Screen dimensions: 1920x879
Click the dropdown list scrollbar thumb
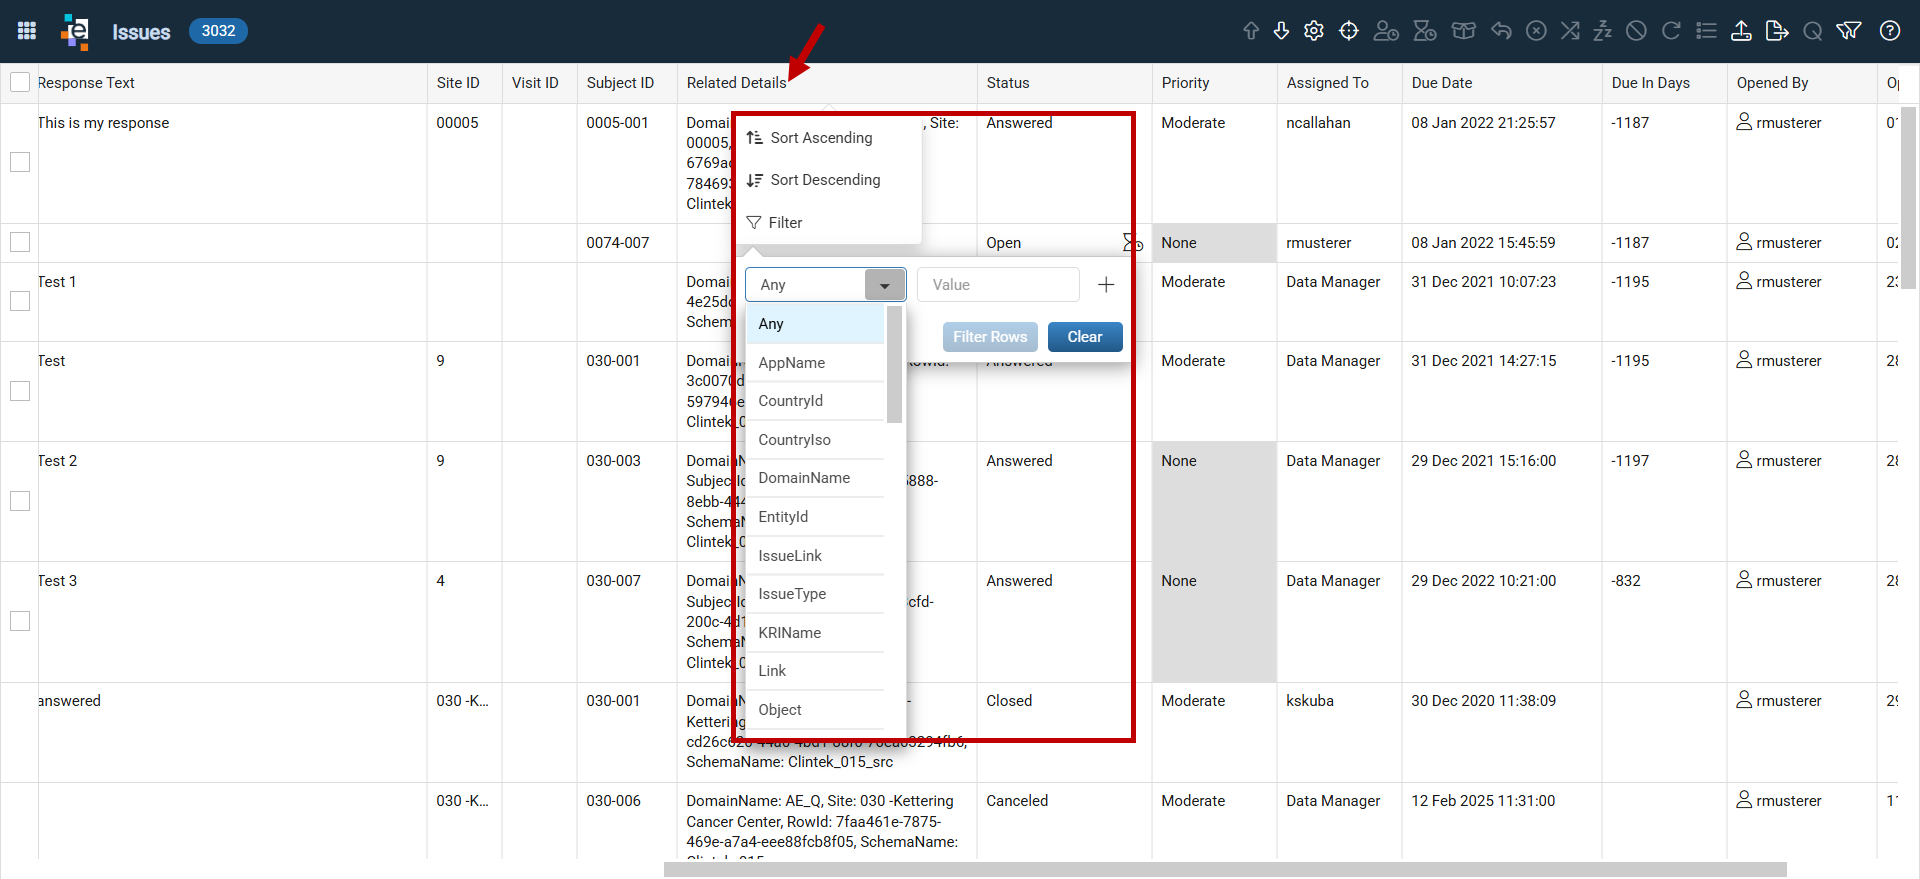tap(894, 364)
